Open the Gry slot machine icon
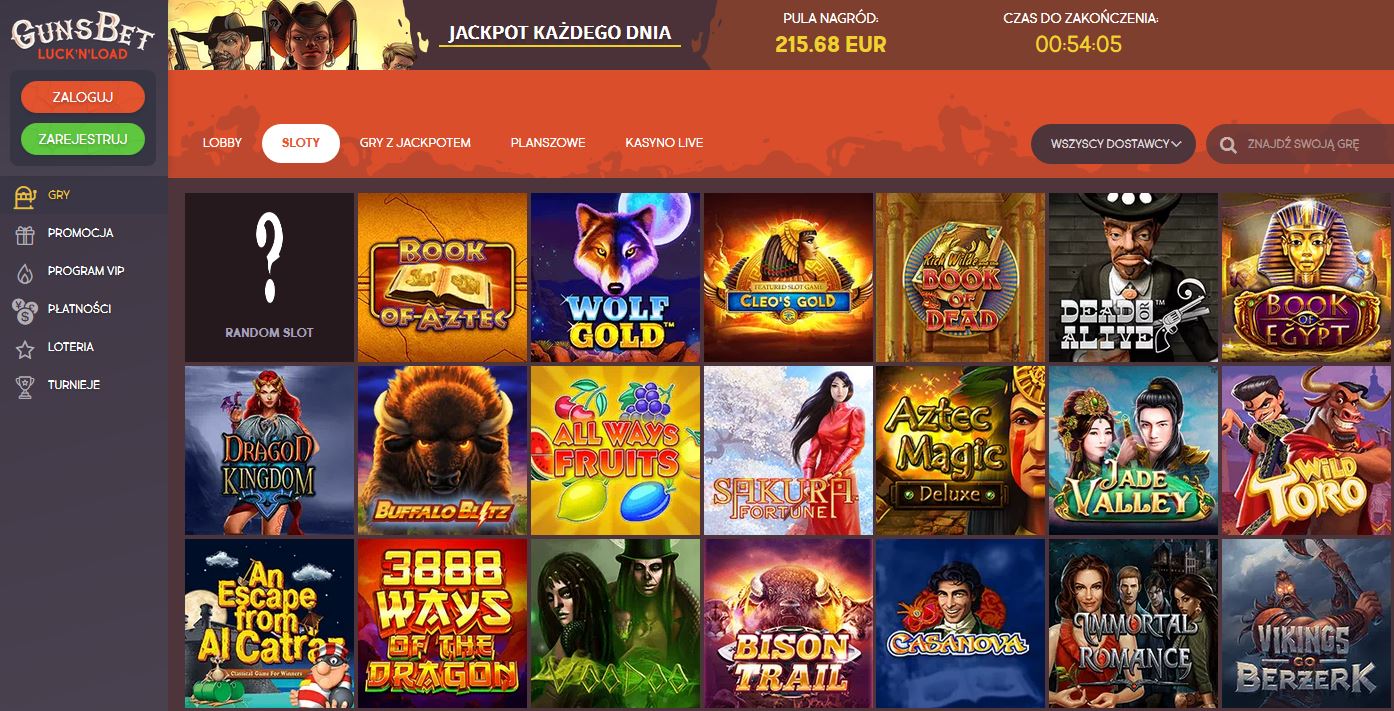The image size is (1394, 711). tap(25, 196)
